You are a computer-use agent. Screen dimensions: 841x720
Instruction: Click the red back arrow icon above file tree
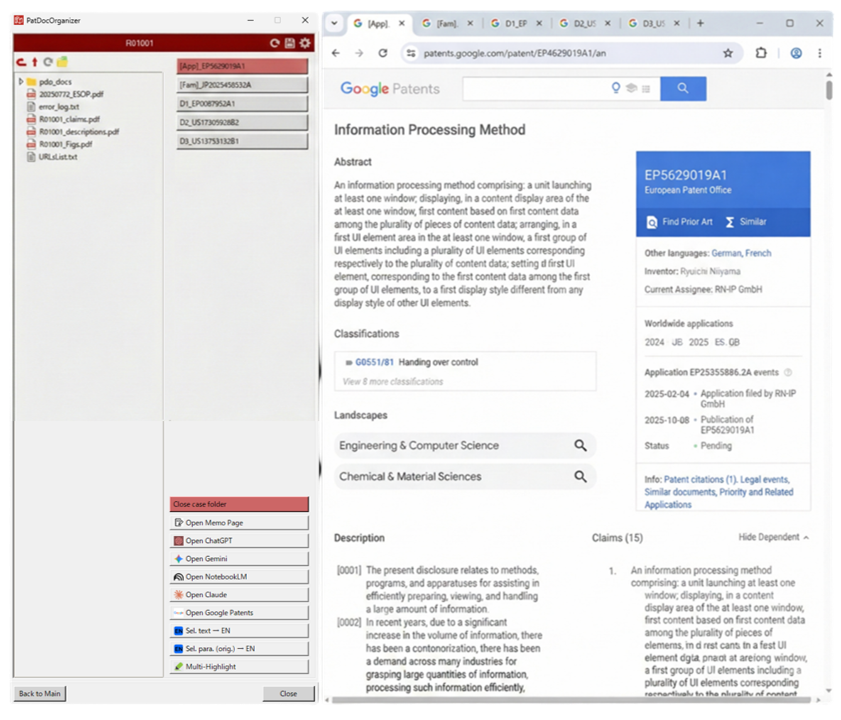pyautogui.click(x=21, y=62)
